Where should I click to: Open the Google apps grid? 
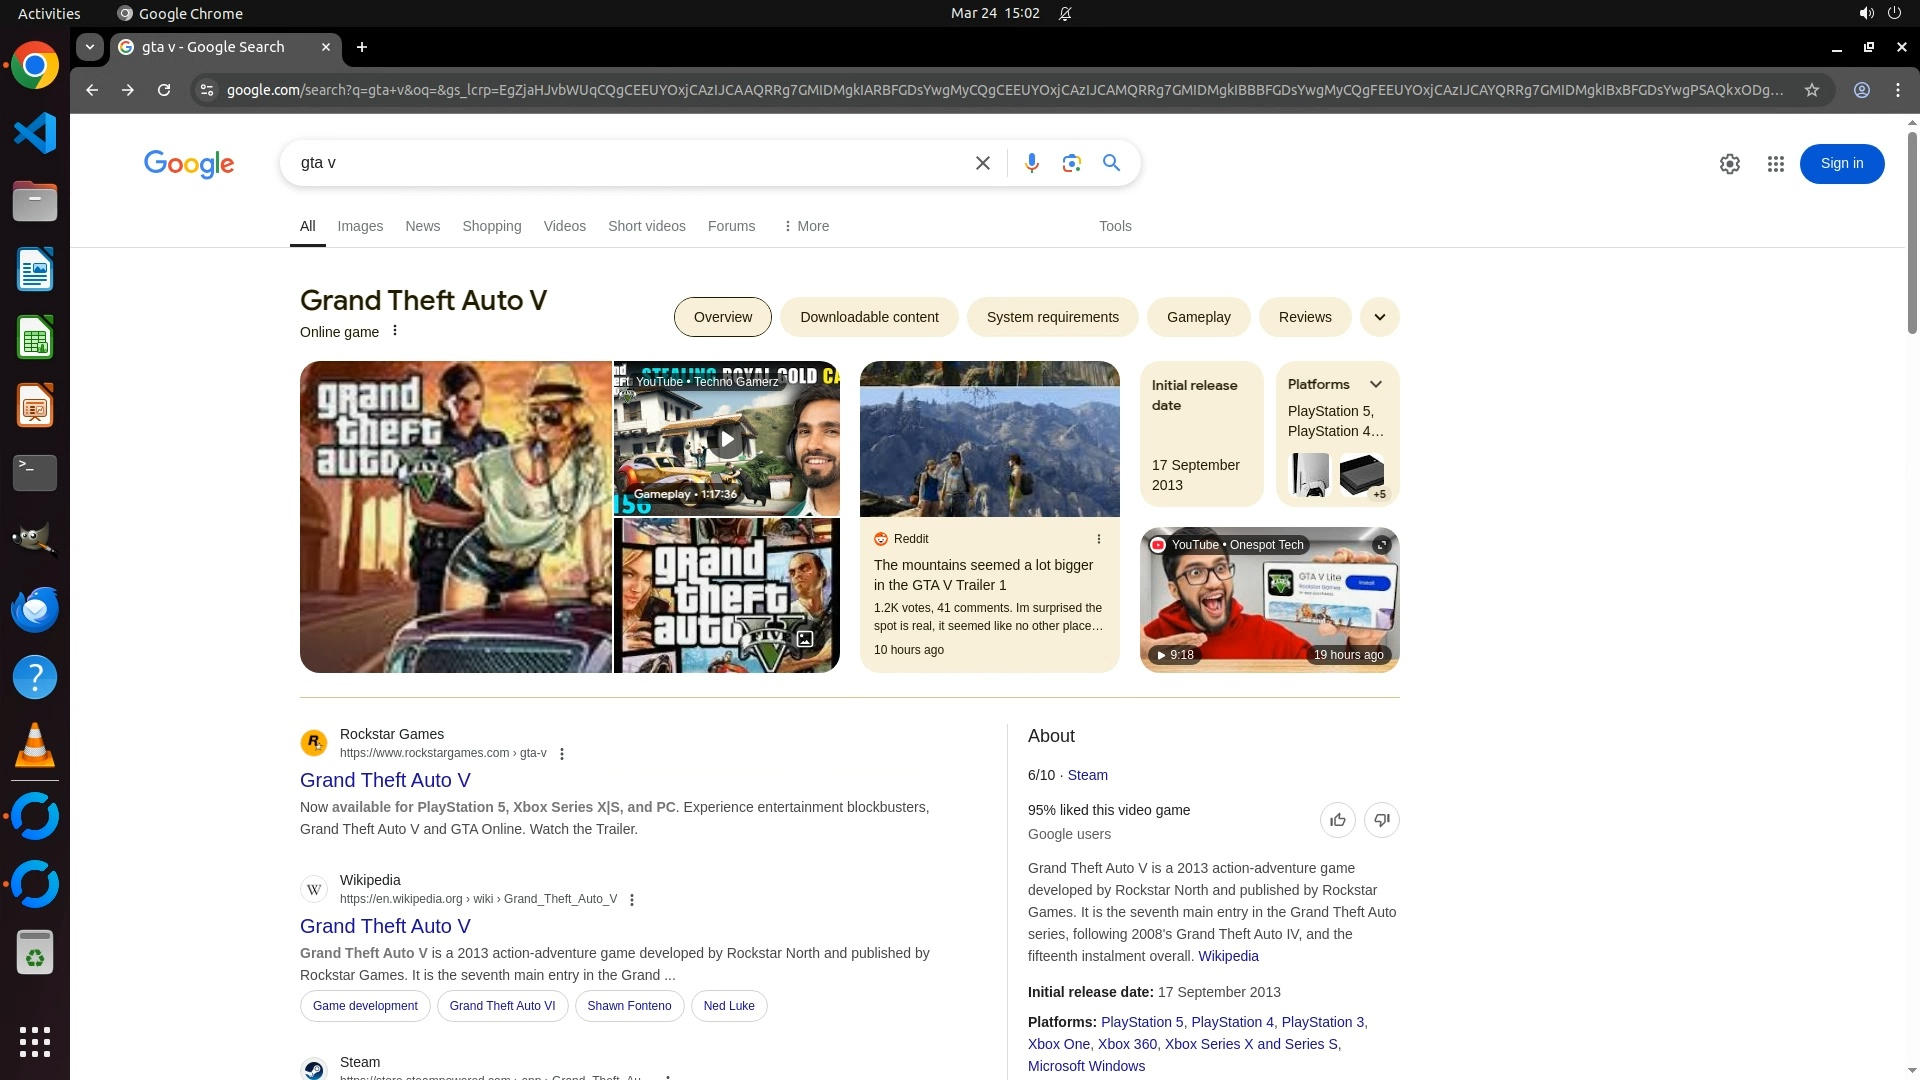(1775, 164)
